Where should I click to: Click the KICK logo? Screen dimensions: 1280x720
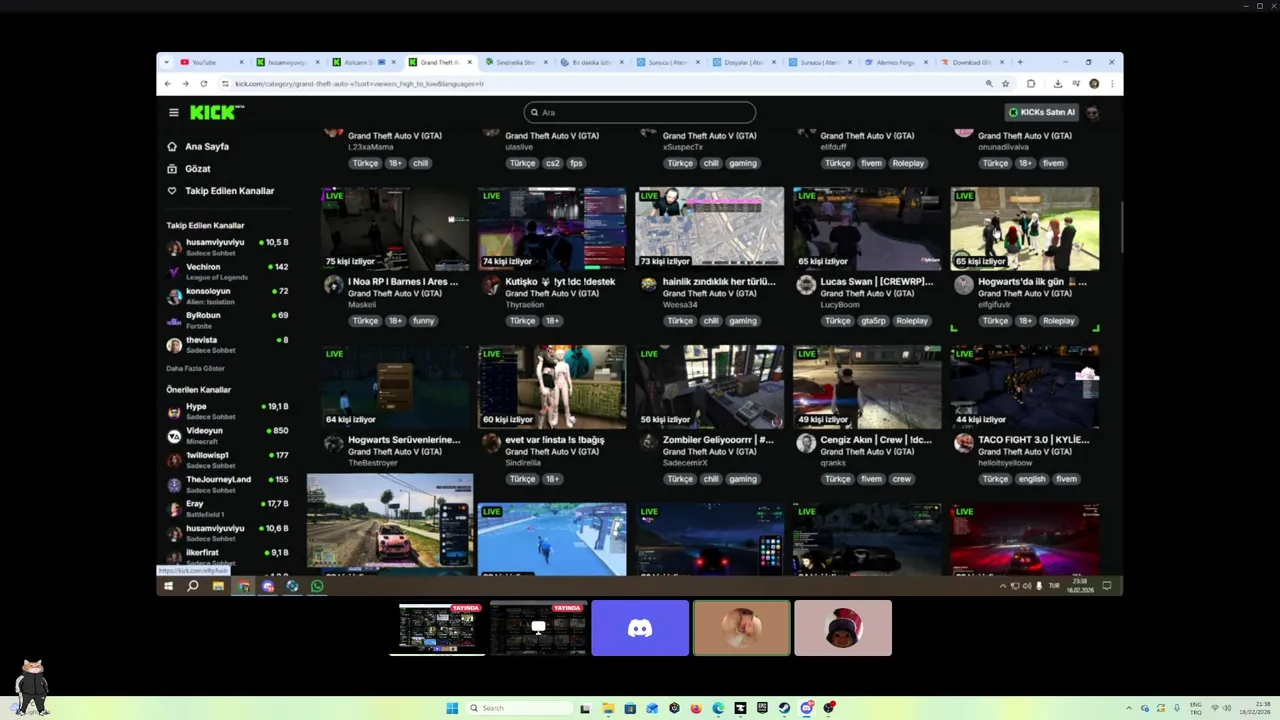(215, 113)
